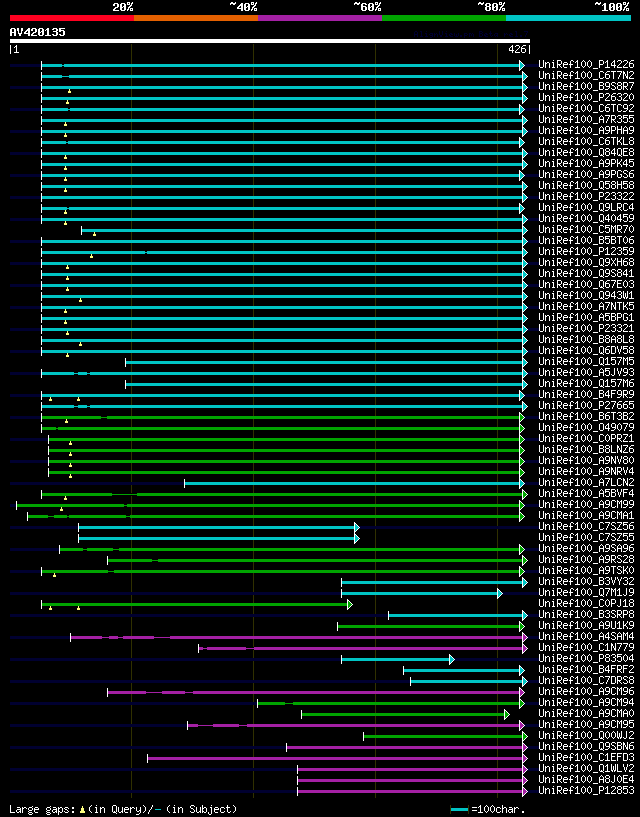
Task: Open hit UniRef100_Q9XH68
Action: coord(586,263)
